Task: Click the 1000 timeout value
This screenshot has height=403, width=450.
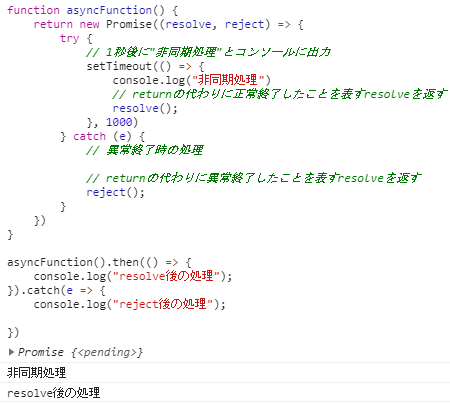Action: pyautogui.click(x=119, y=122)
